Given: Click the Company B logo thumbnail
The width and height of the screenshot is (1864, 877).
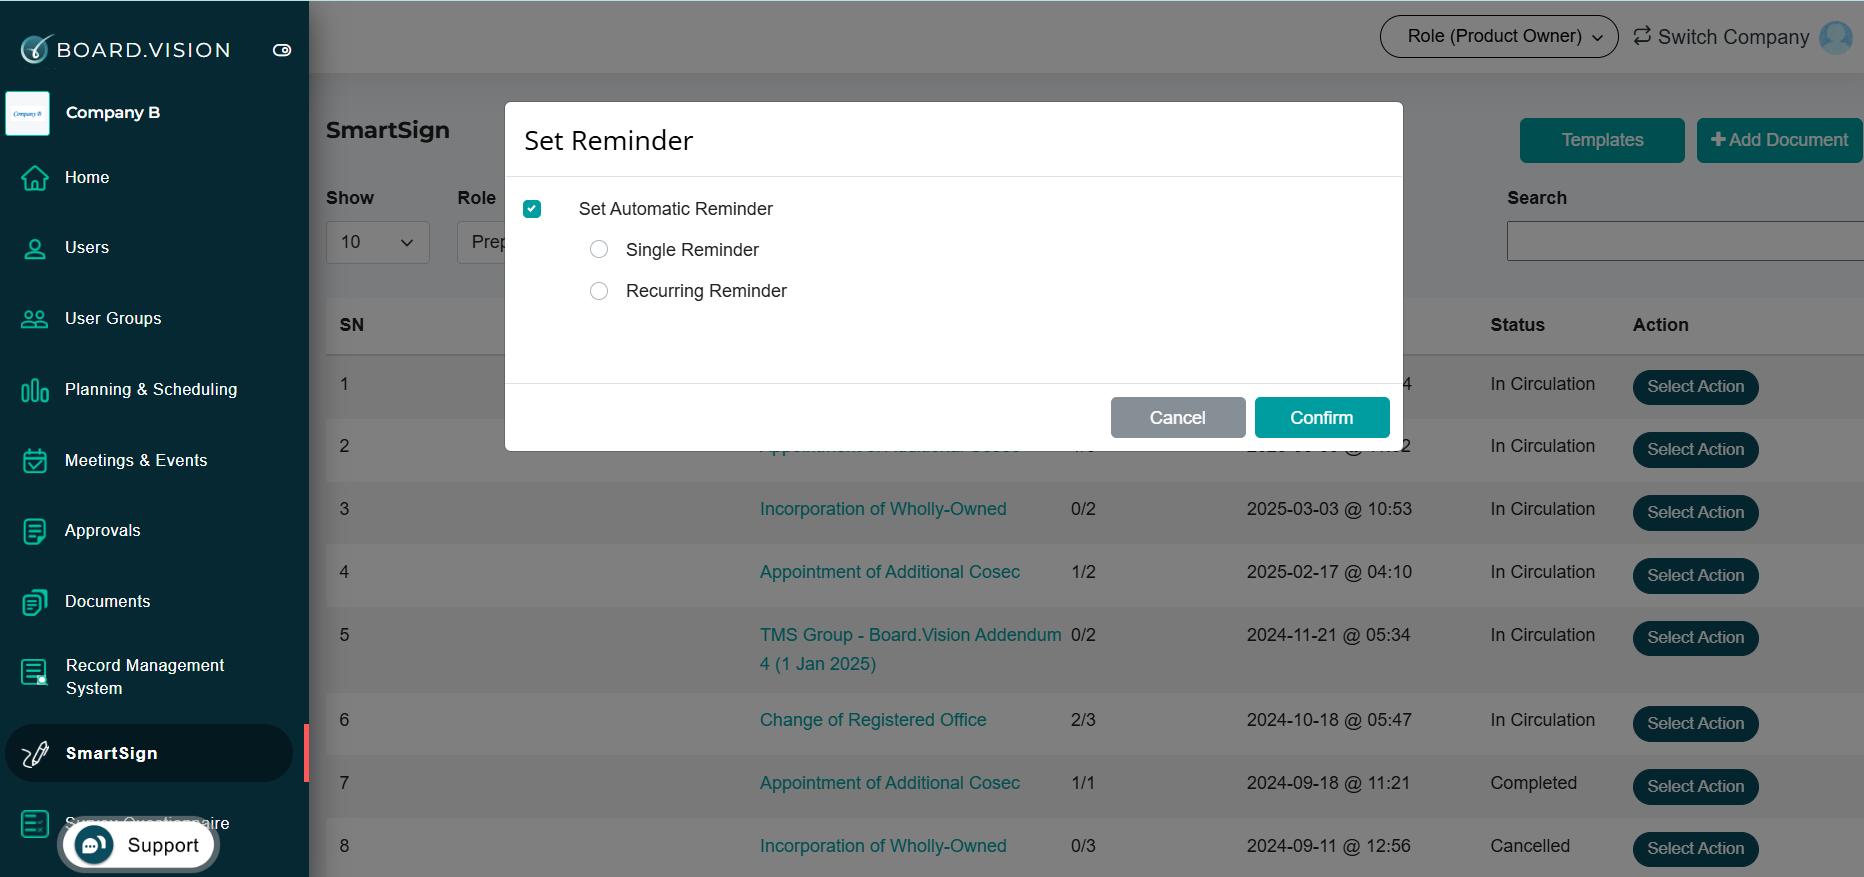Looking at the screenshot, I should click(27, 113).
